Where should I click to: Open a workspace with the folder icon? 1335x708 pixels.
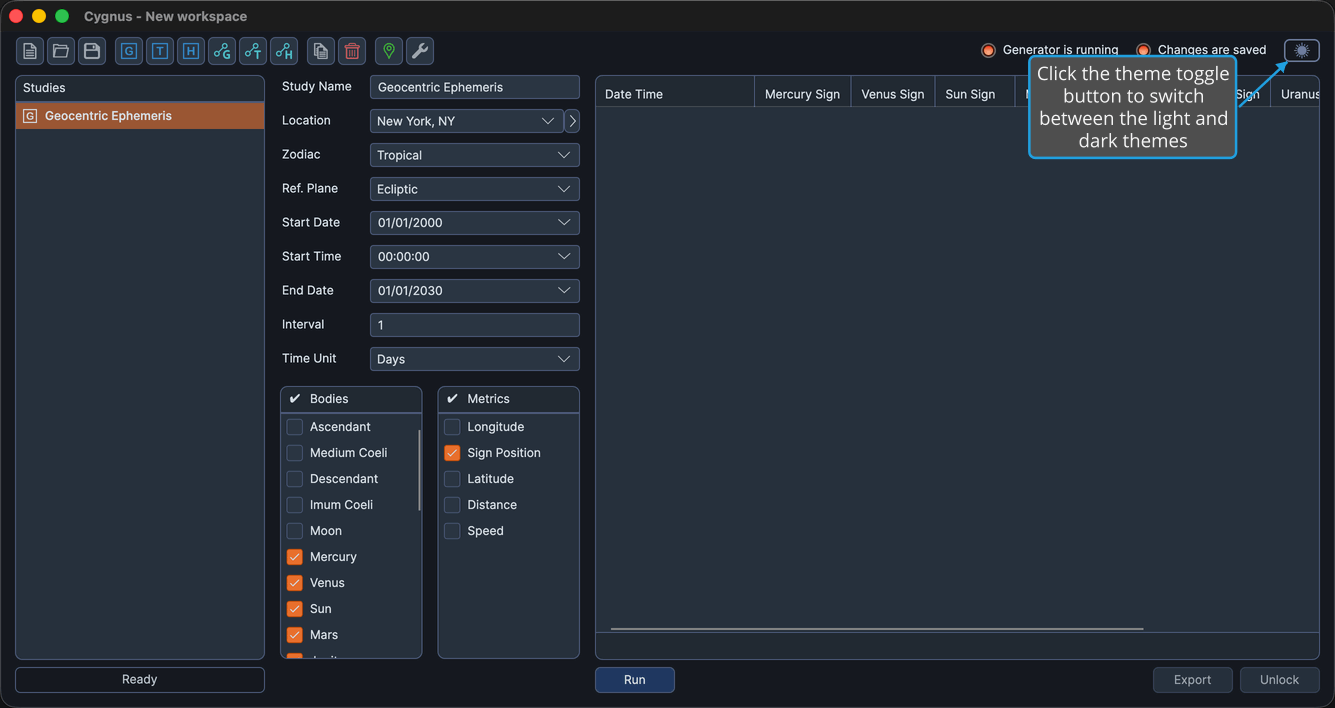point(61,51)
